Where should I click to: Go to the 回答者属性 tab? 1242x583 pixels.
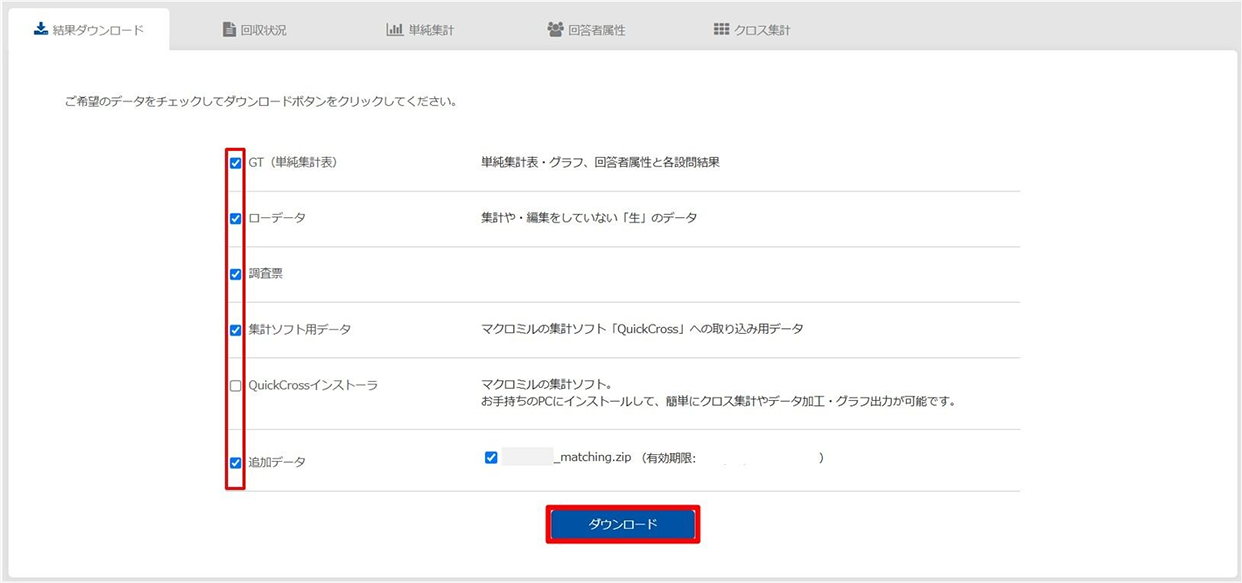pyautogui.click(x=586, y=30)
